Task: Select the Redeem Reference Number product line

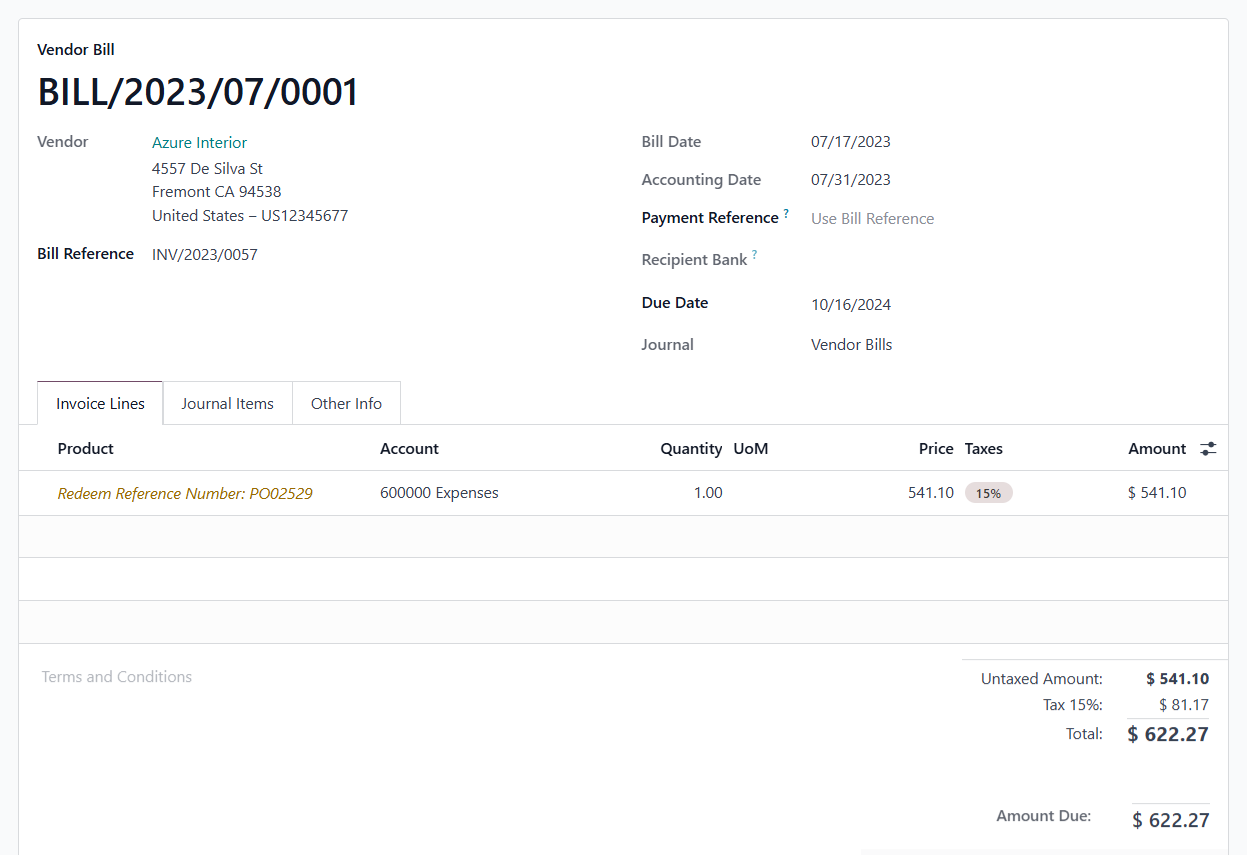Action: 185,493
